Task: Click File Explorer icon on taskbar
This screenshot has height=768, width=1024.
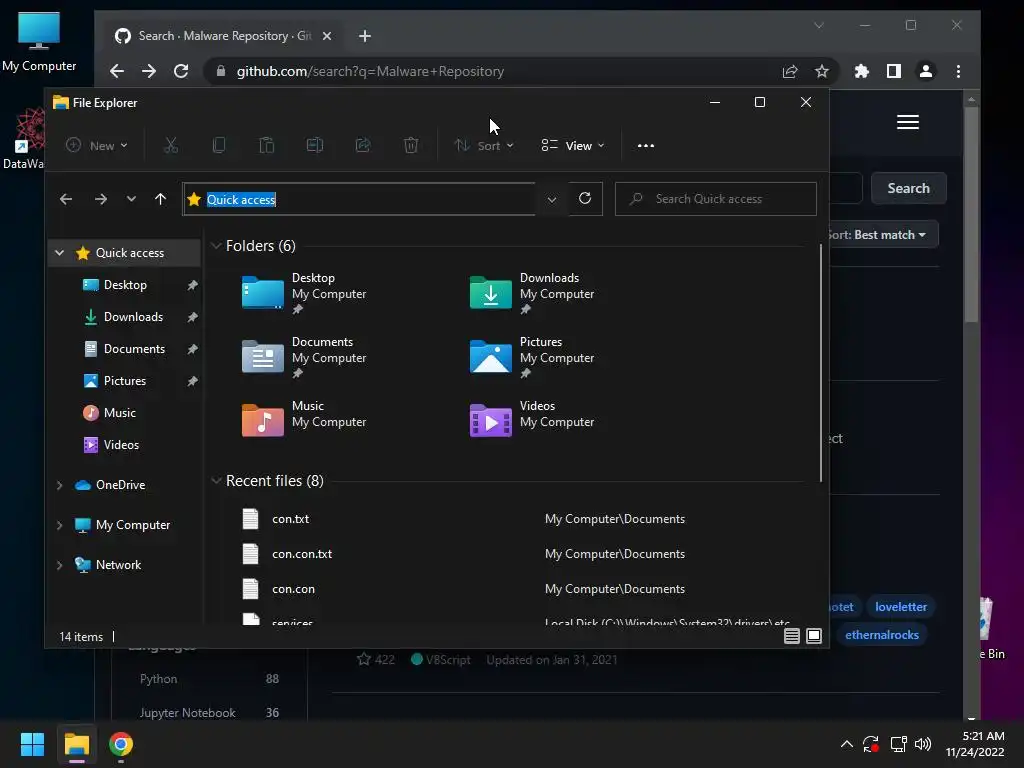Action: point(76,744)
